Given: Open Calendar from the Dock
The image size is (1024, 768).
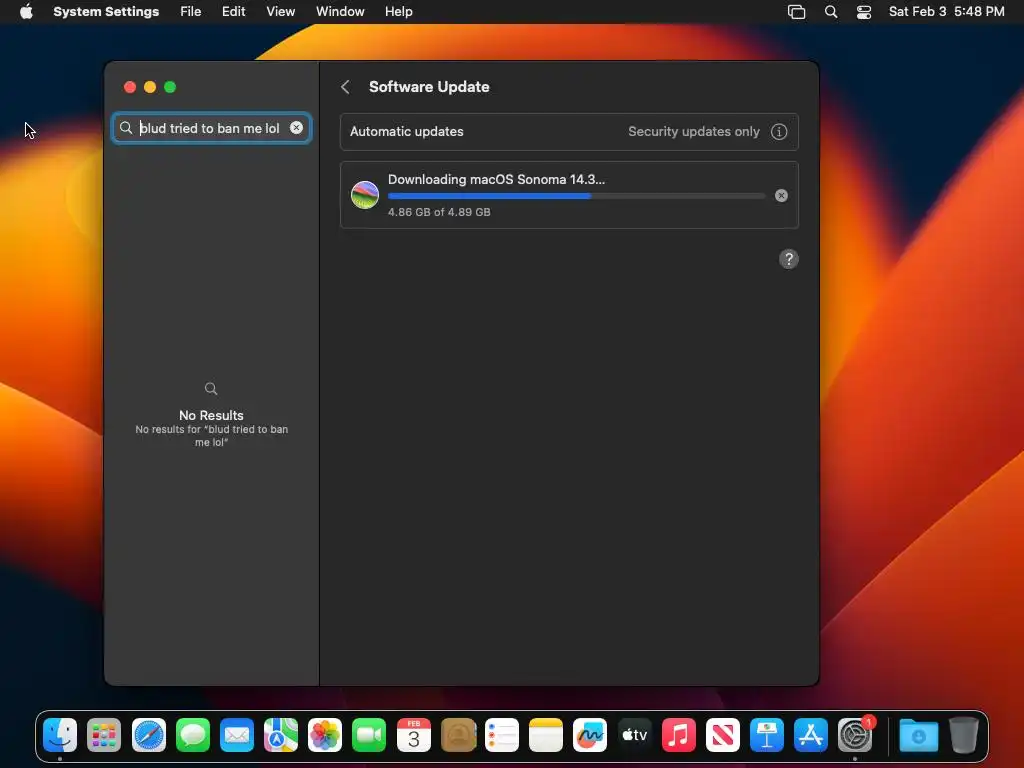Looking at the screenshot, I should (413, 735).
